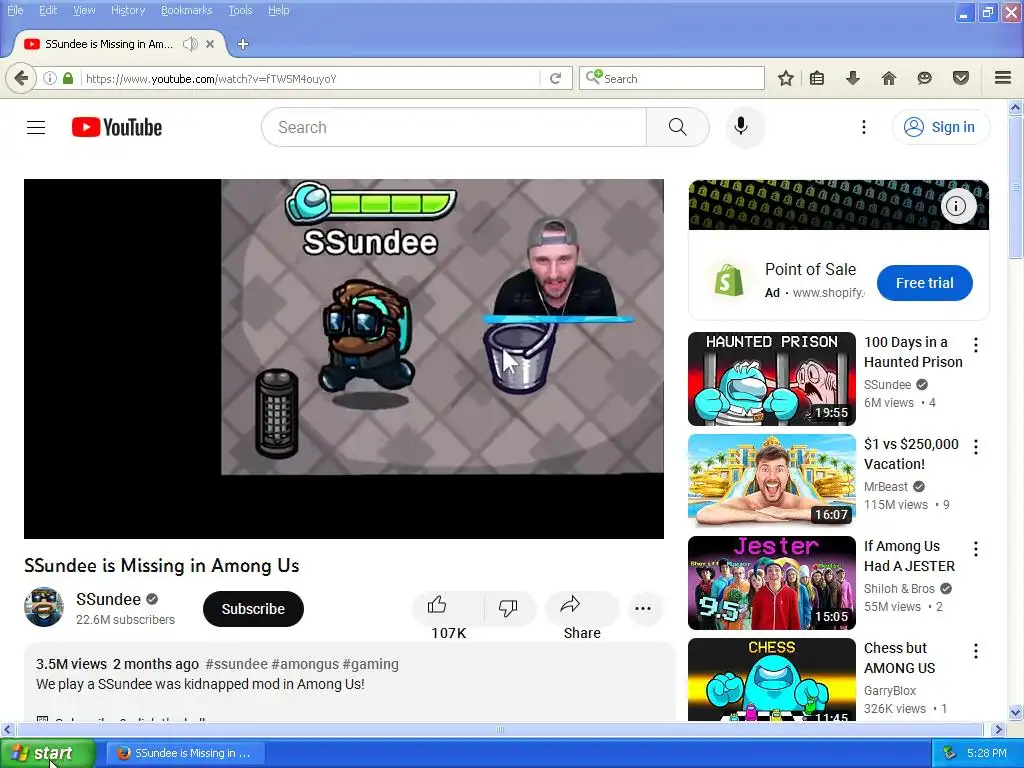Bookmark this page with the star icon
1024x768 pixels.
click(786, 78)
